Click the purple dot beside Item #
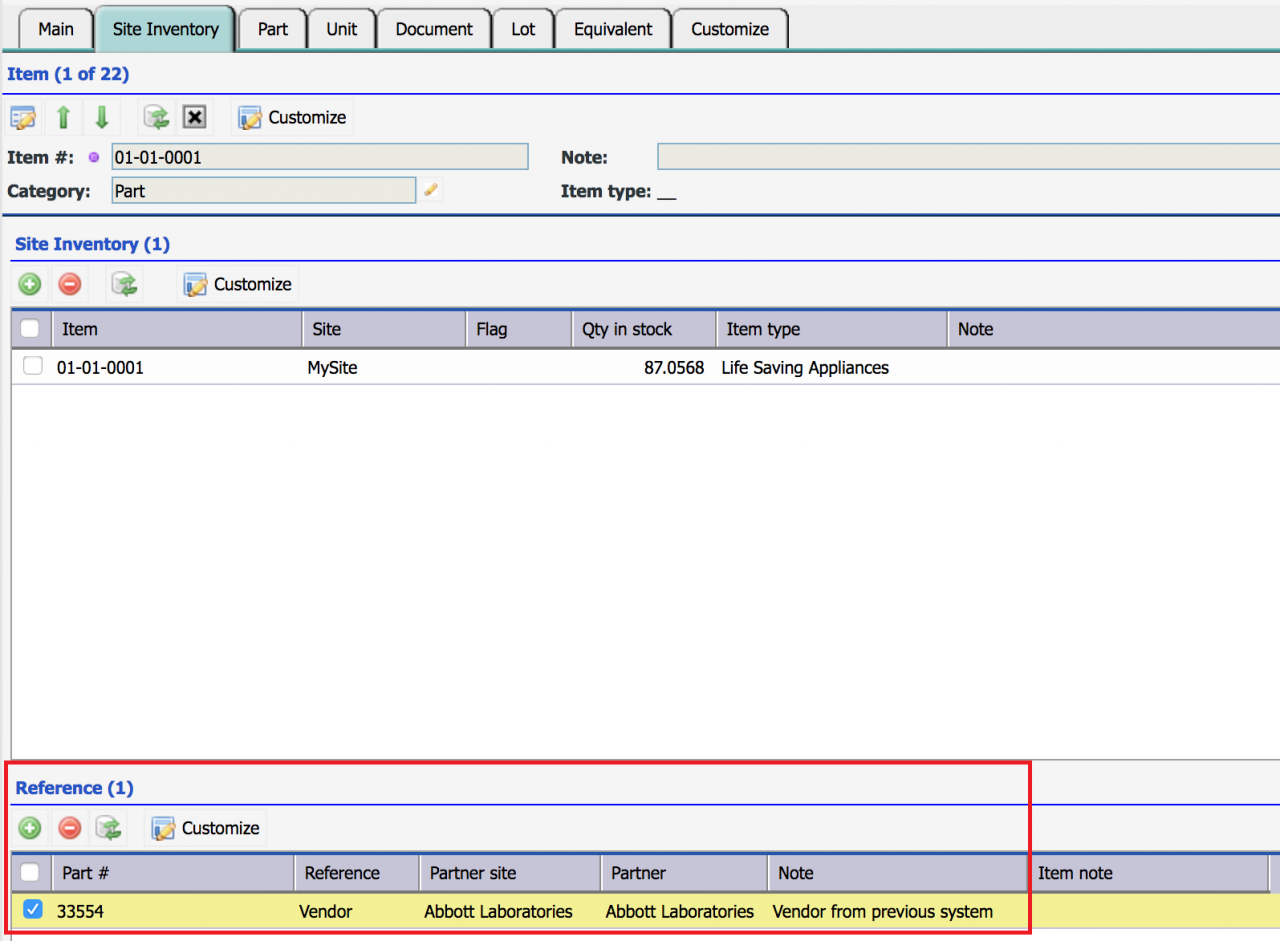Viewport: 1280px width, 941px height. (x=95, y=157)
